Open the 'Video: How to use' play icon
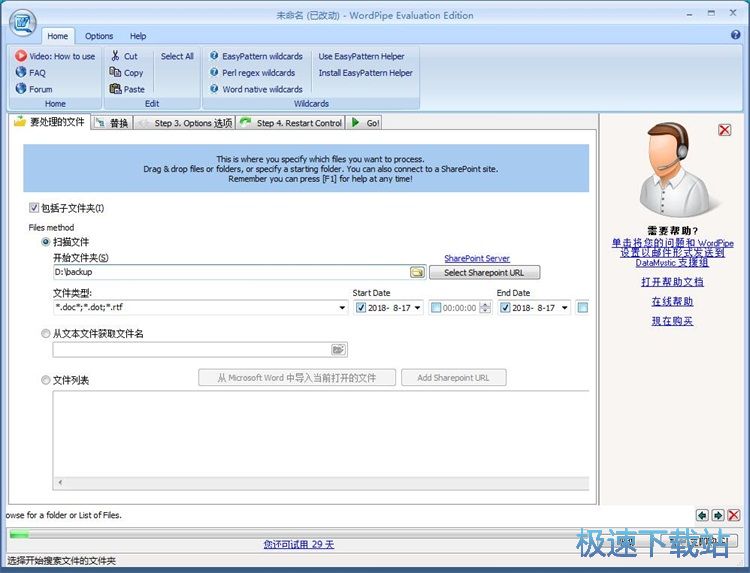The width and height of the screenshot is (750, 573). [21, 56]
